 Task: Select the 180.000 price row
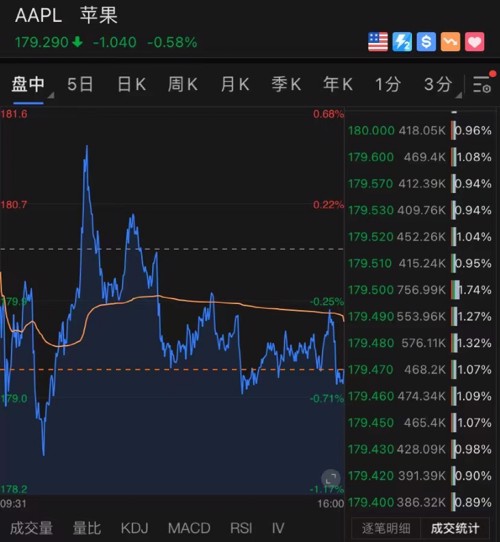click(x=420, y=131)
